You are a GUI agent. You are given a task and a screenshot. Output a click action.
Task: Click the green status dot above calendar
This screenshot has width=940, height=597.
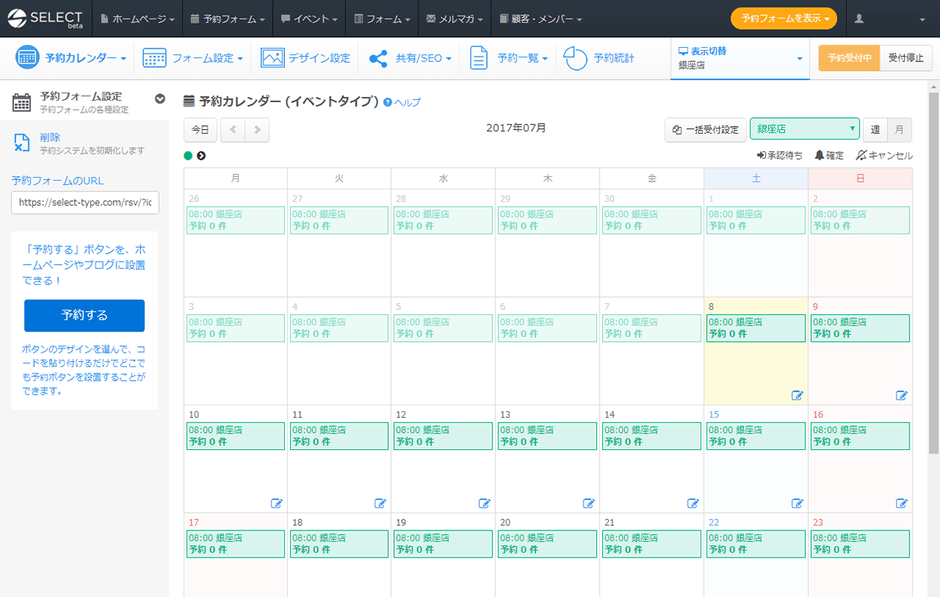pos(188,155)
